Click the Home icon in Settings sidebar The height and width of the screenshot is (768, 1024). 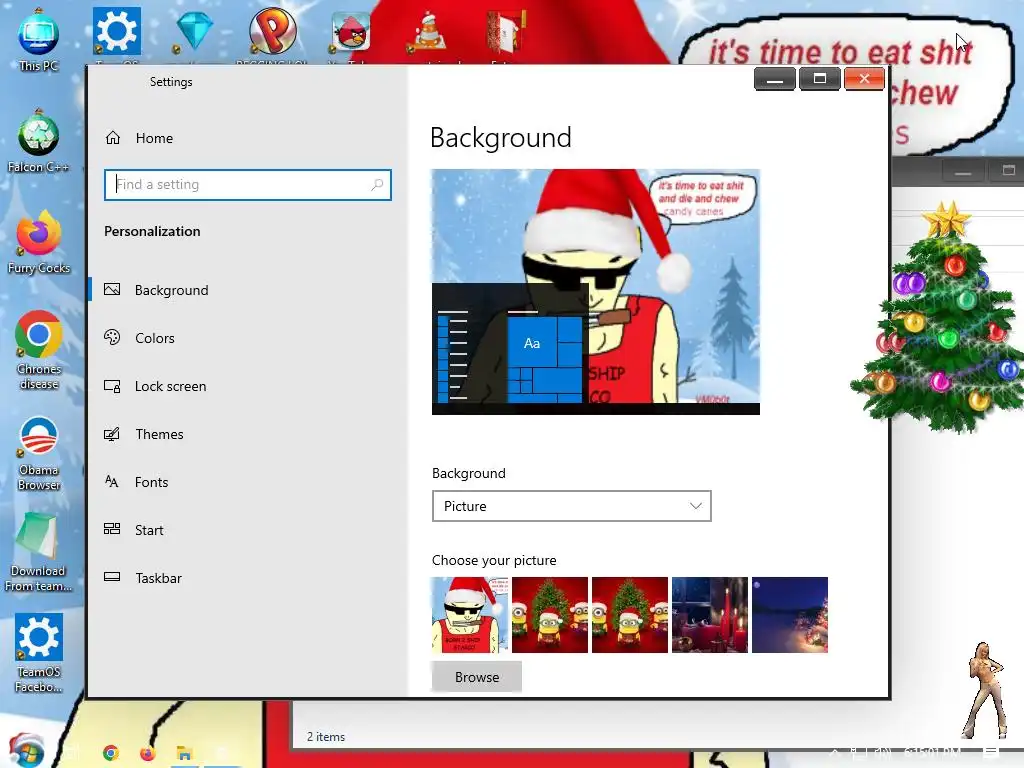[x=113, y=138]
